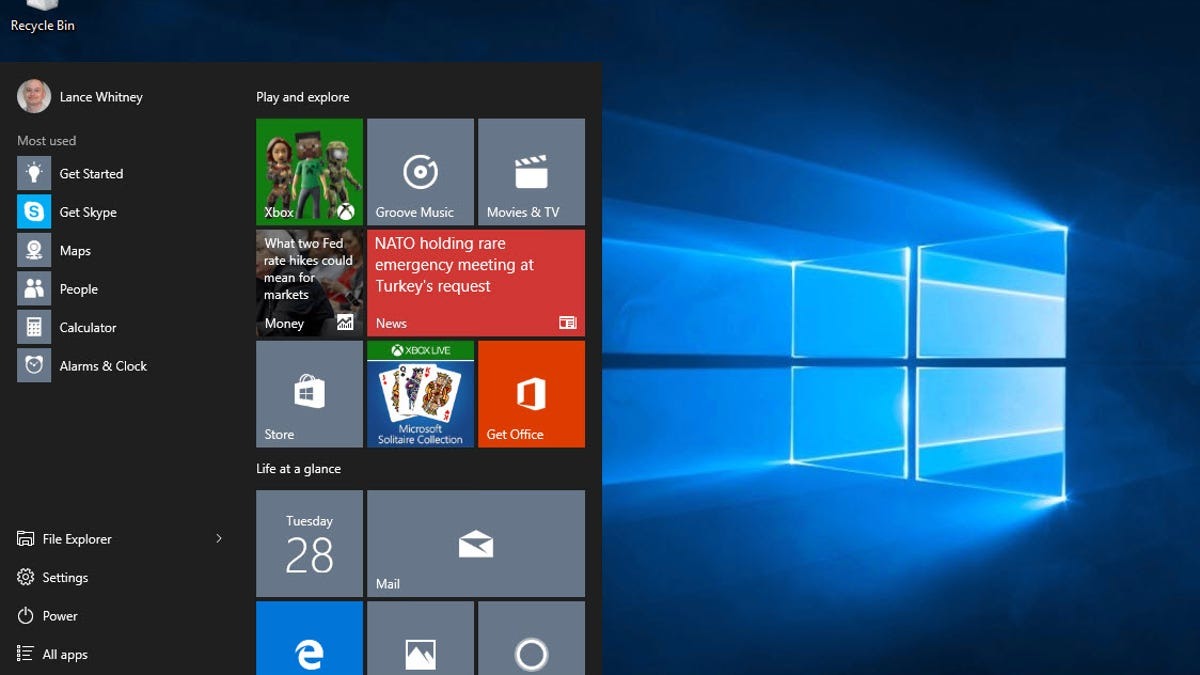Expand the File Explorer jump list chevron
1200x675 pixels.
[218, 538]
